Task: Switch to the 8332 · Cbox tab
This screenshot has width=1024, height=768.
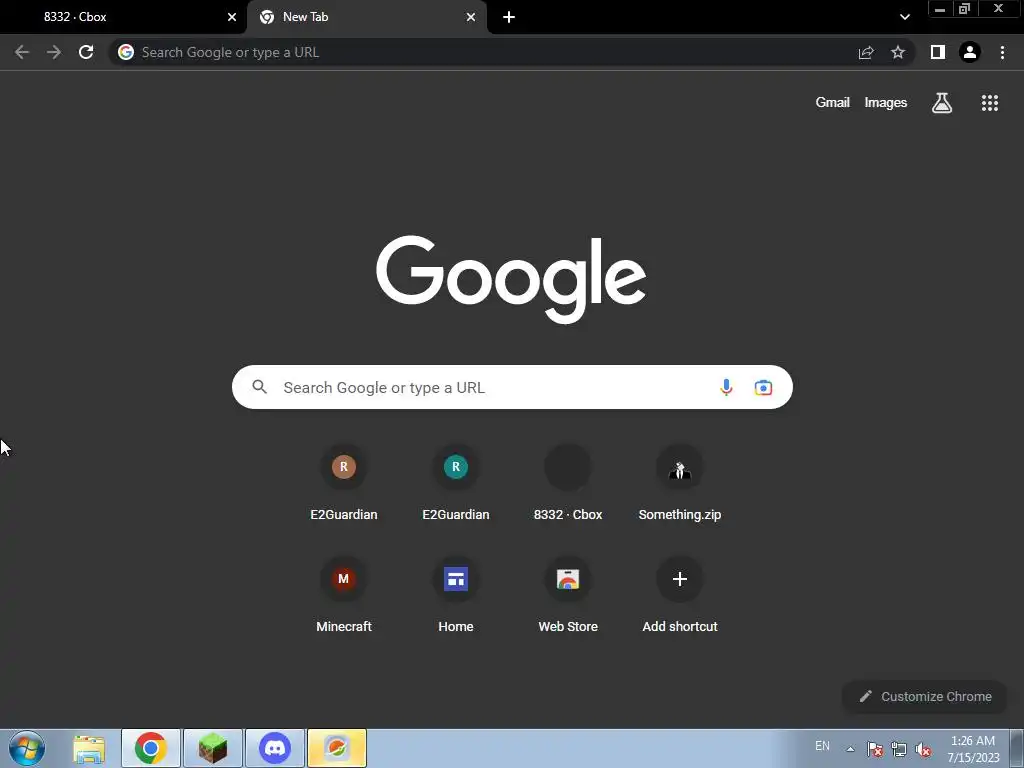Action: tap(123, 17)
